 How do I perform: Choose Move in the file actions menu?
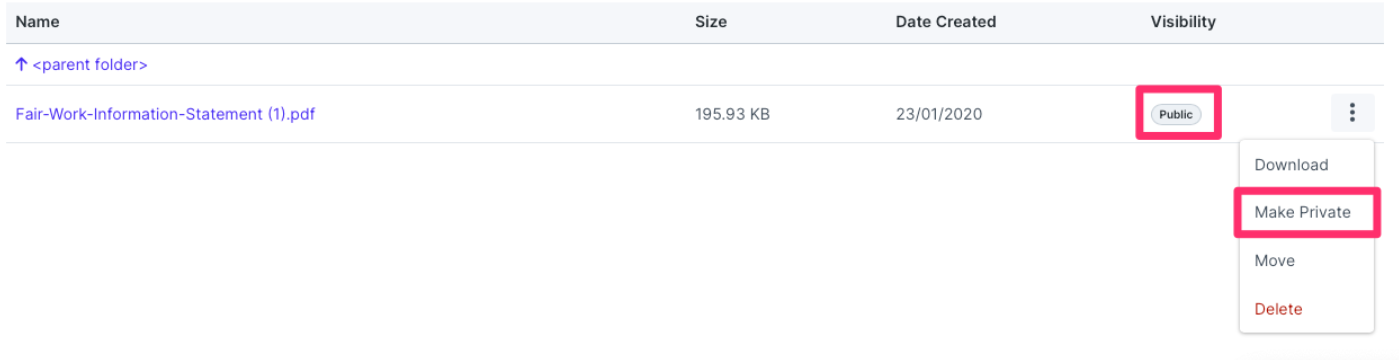click(1274, 261)
